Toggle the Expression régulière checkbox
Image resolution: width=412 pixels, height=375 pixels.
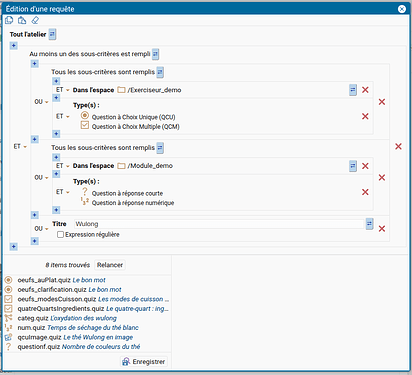[60, 235]
